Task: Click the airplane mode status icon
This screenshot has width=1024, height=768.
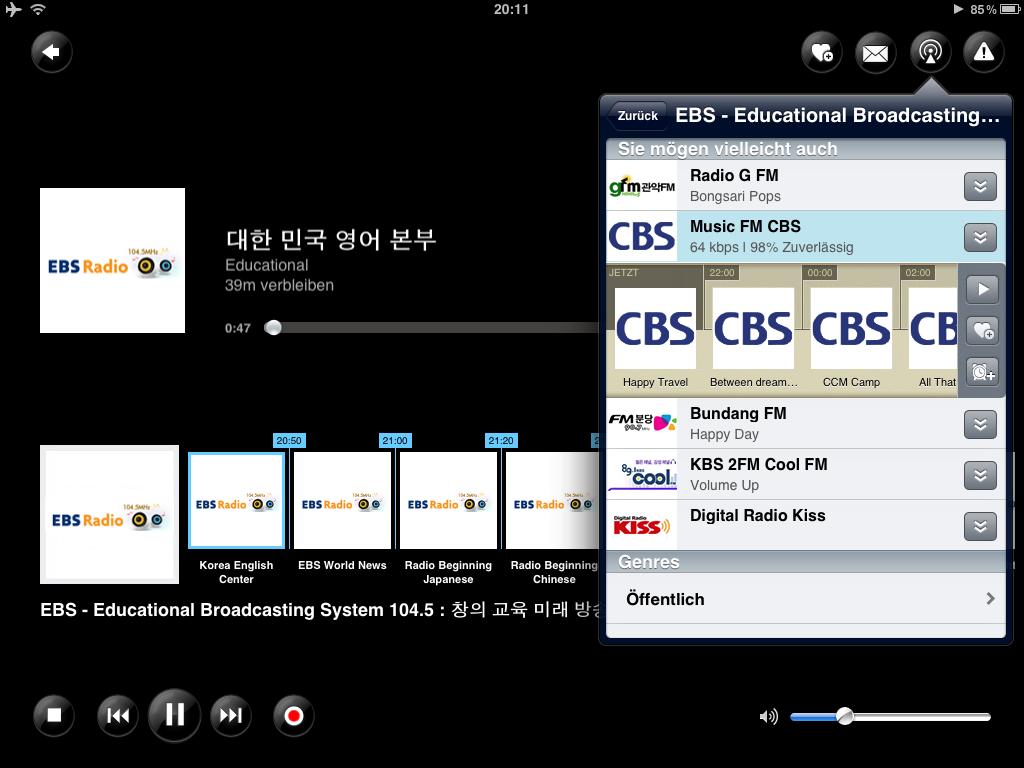Action: click(x=13, y=10)
